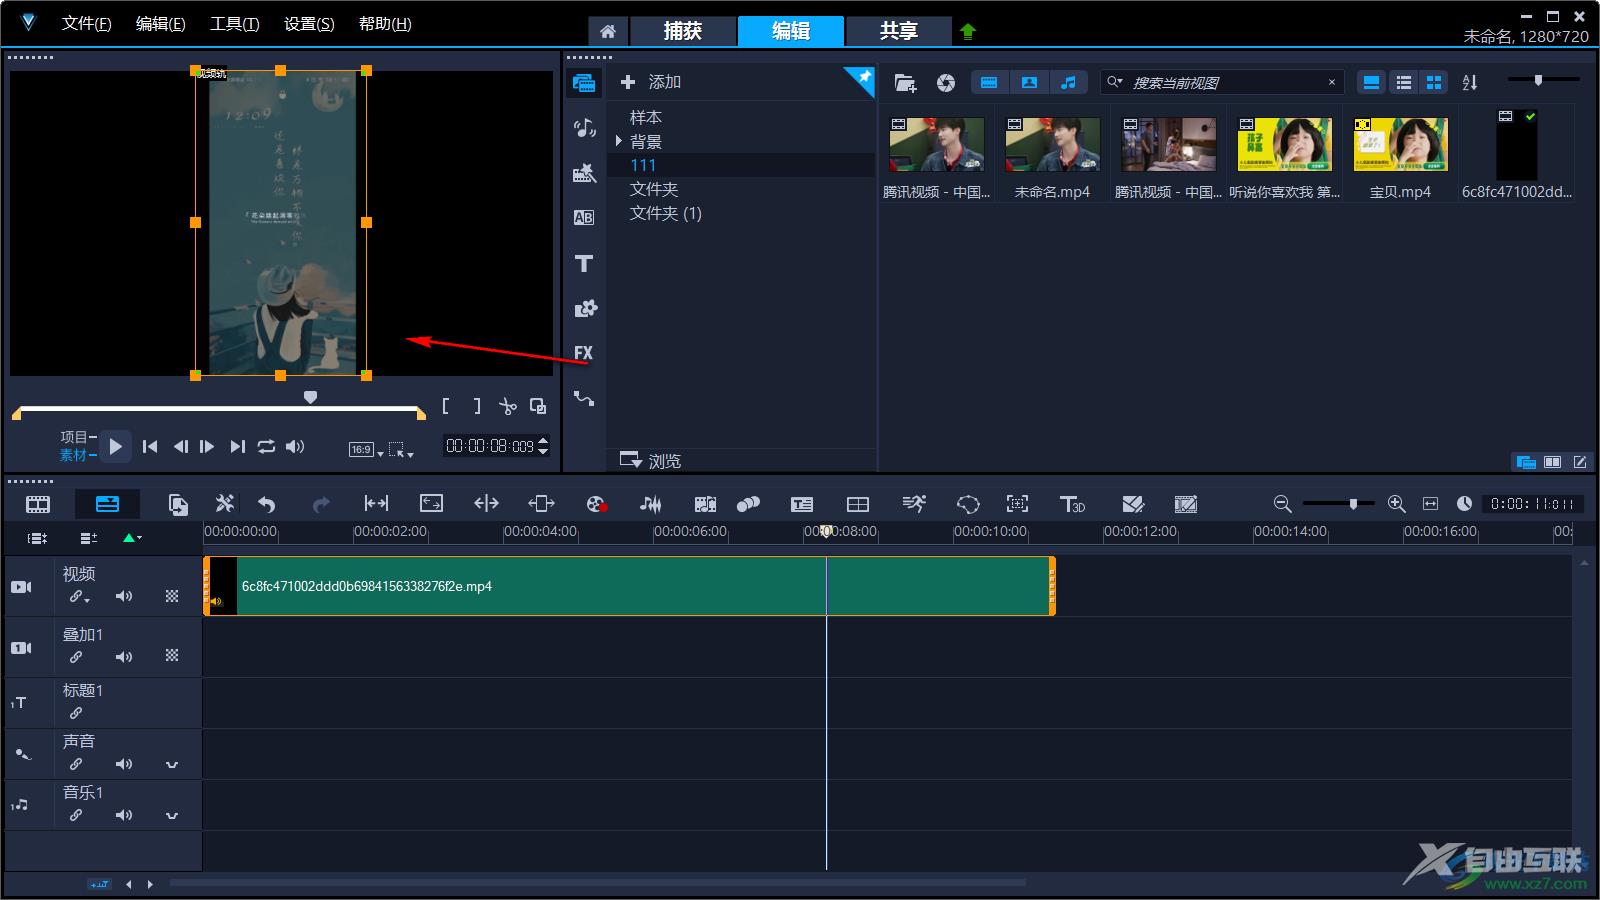Switch to the 共享 tab

[x=899, y=31]
